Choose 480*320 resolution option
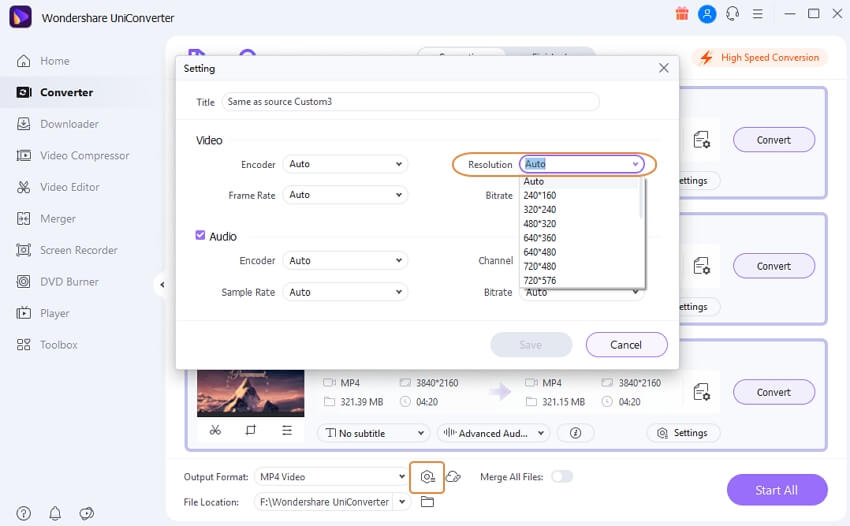This screenshot has width=850, height=526. coord(579,223)
